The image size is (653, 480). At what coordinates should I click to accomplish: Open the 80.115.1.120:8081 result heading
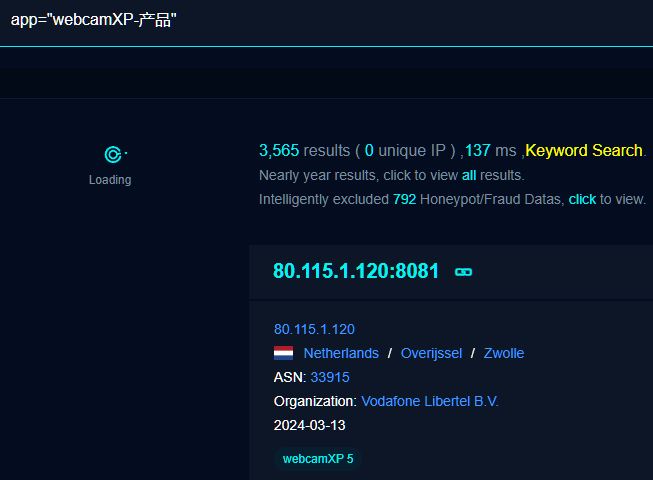coord(355,271)
